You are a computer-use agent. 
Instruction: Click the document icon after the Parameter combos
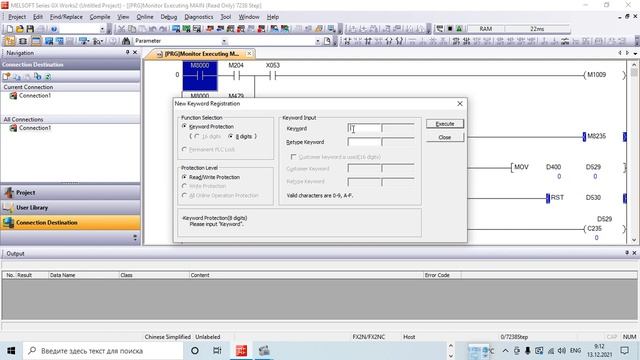(x=327, y=41)
